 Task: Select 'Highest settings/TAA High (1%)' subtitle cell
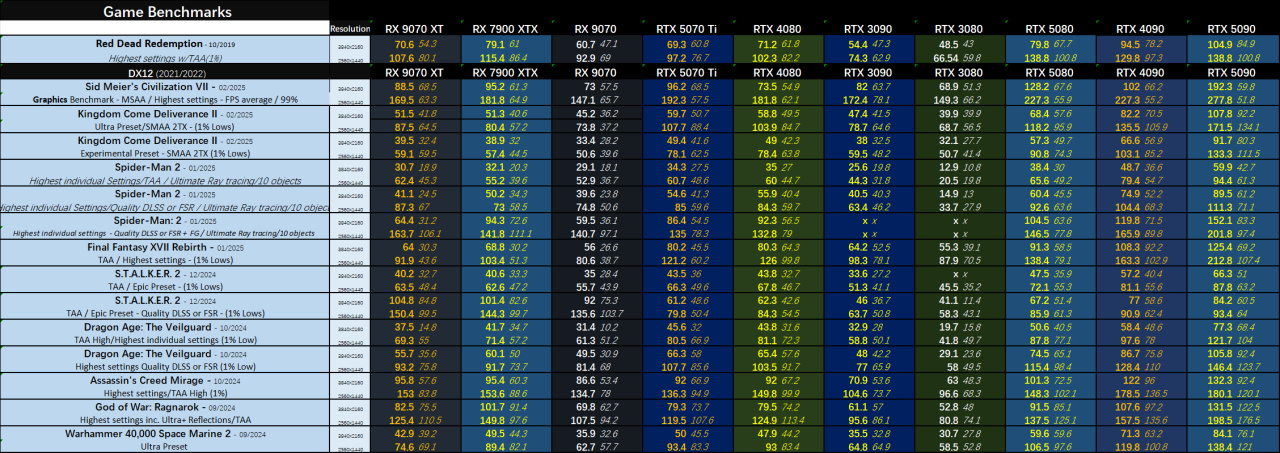pos(165,395)
